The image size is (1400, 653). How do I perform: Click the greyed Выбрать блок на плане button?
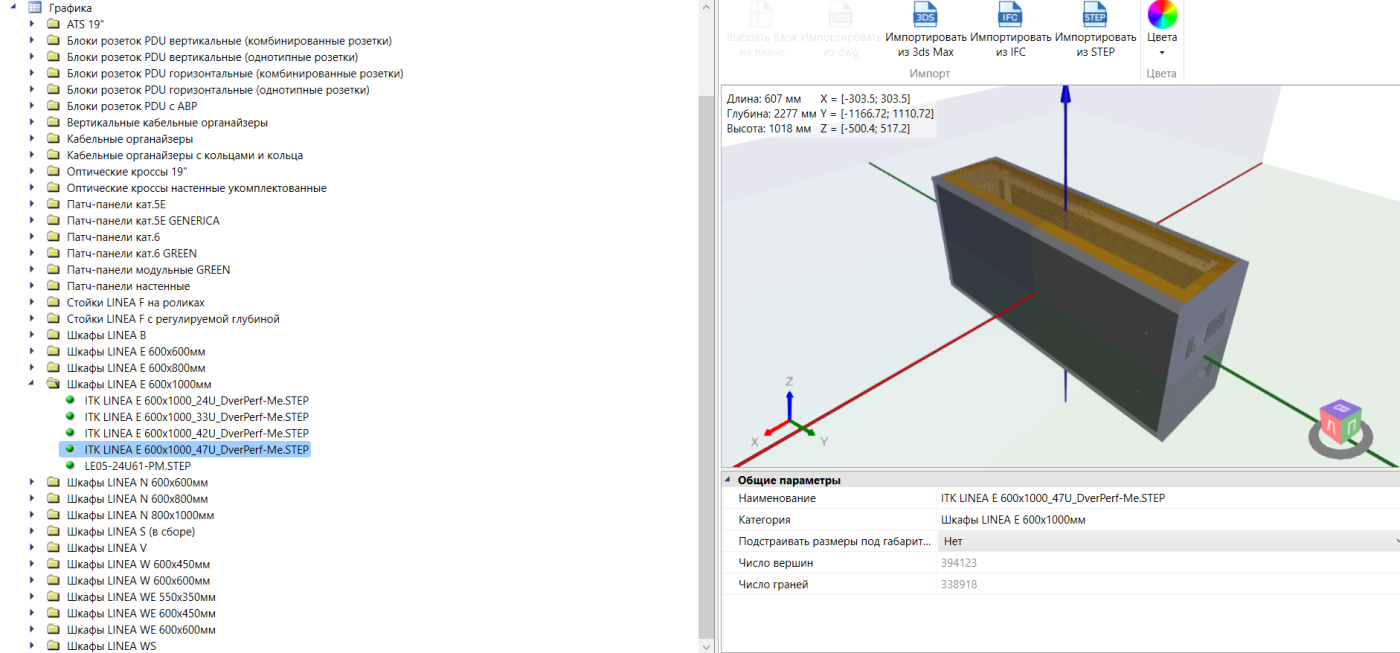point(762,30)
